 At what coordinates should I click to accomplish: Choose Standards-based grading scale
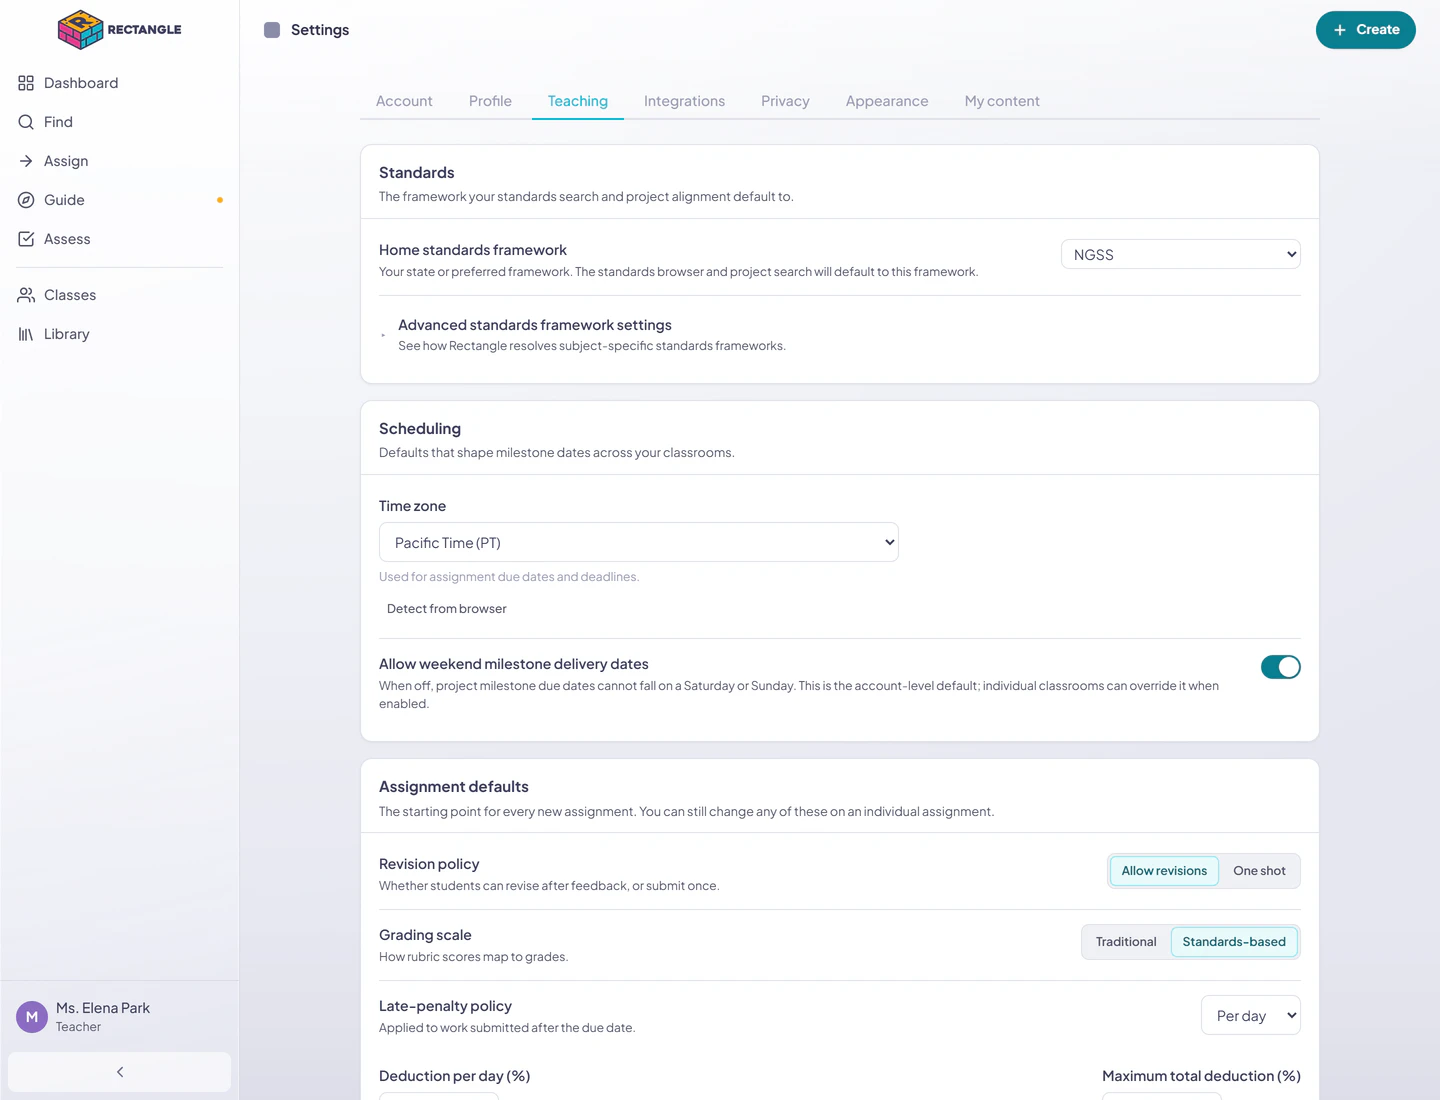click(1234, 942)
